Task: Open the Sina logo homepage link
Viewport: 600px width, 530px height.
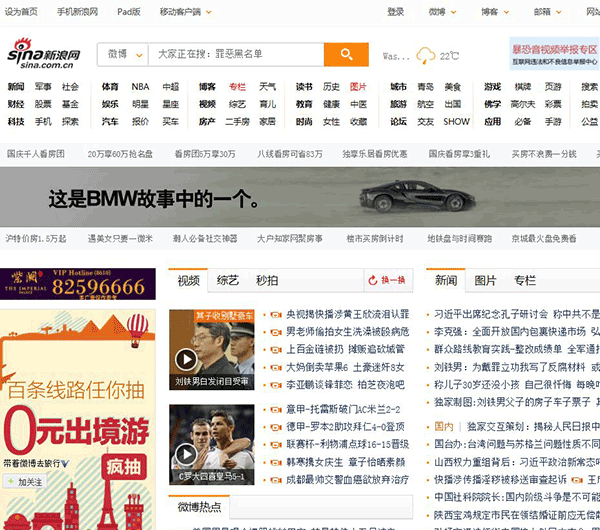Action: coord(44,54)
